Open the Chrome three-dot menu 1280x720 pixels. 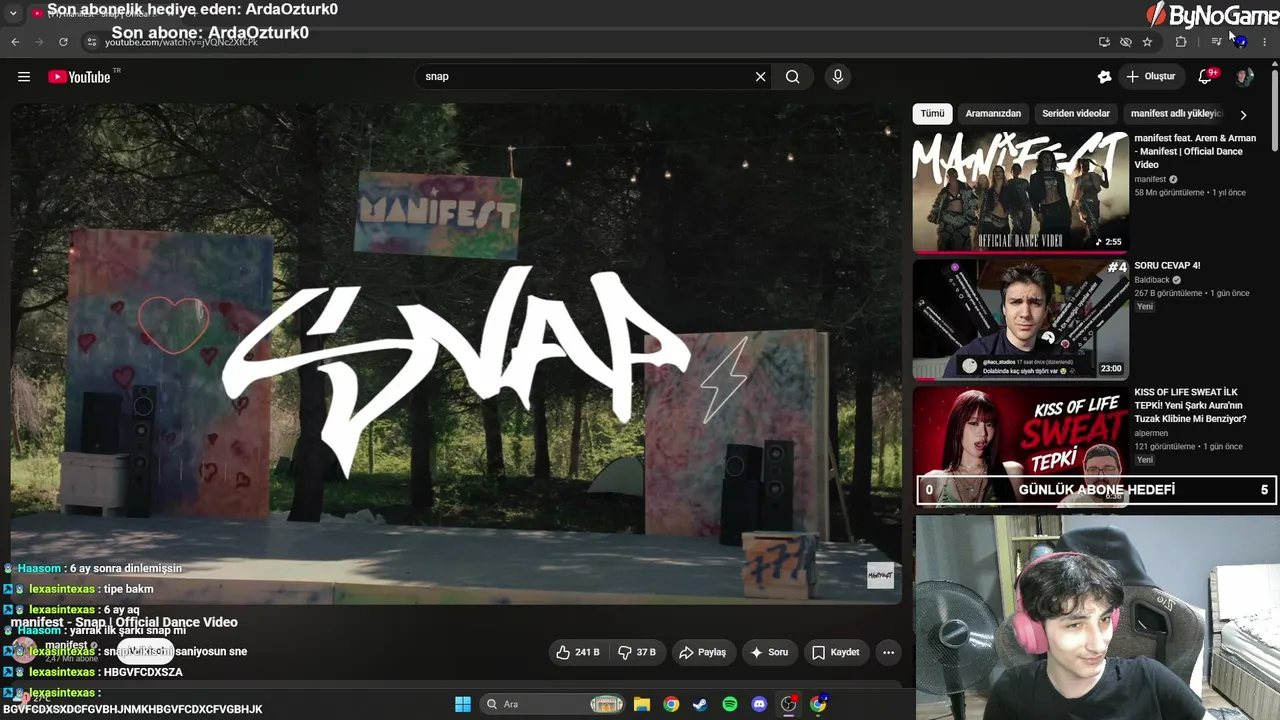pyautogui.click(x=1265, y=42)
